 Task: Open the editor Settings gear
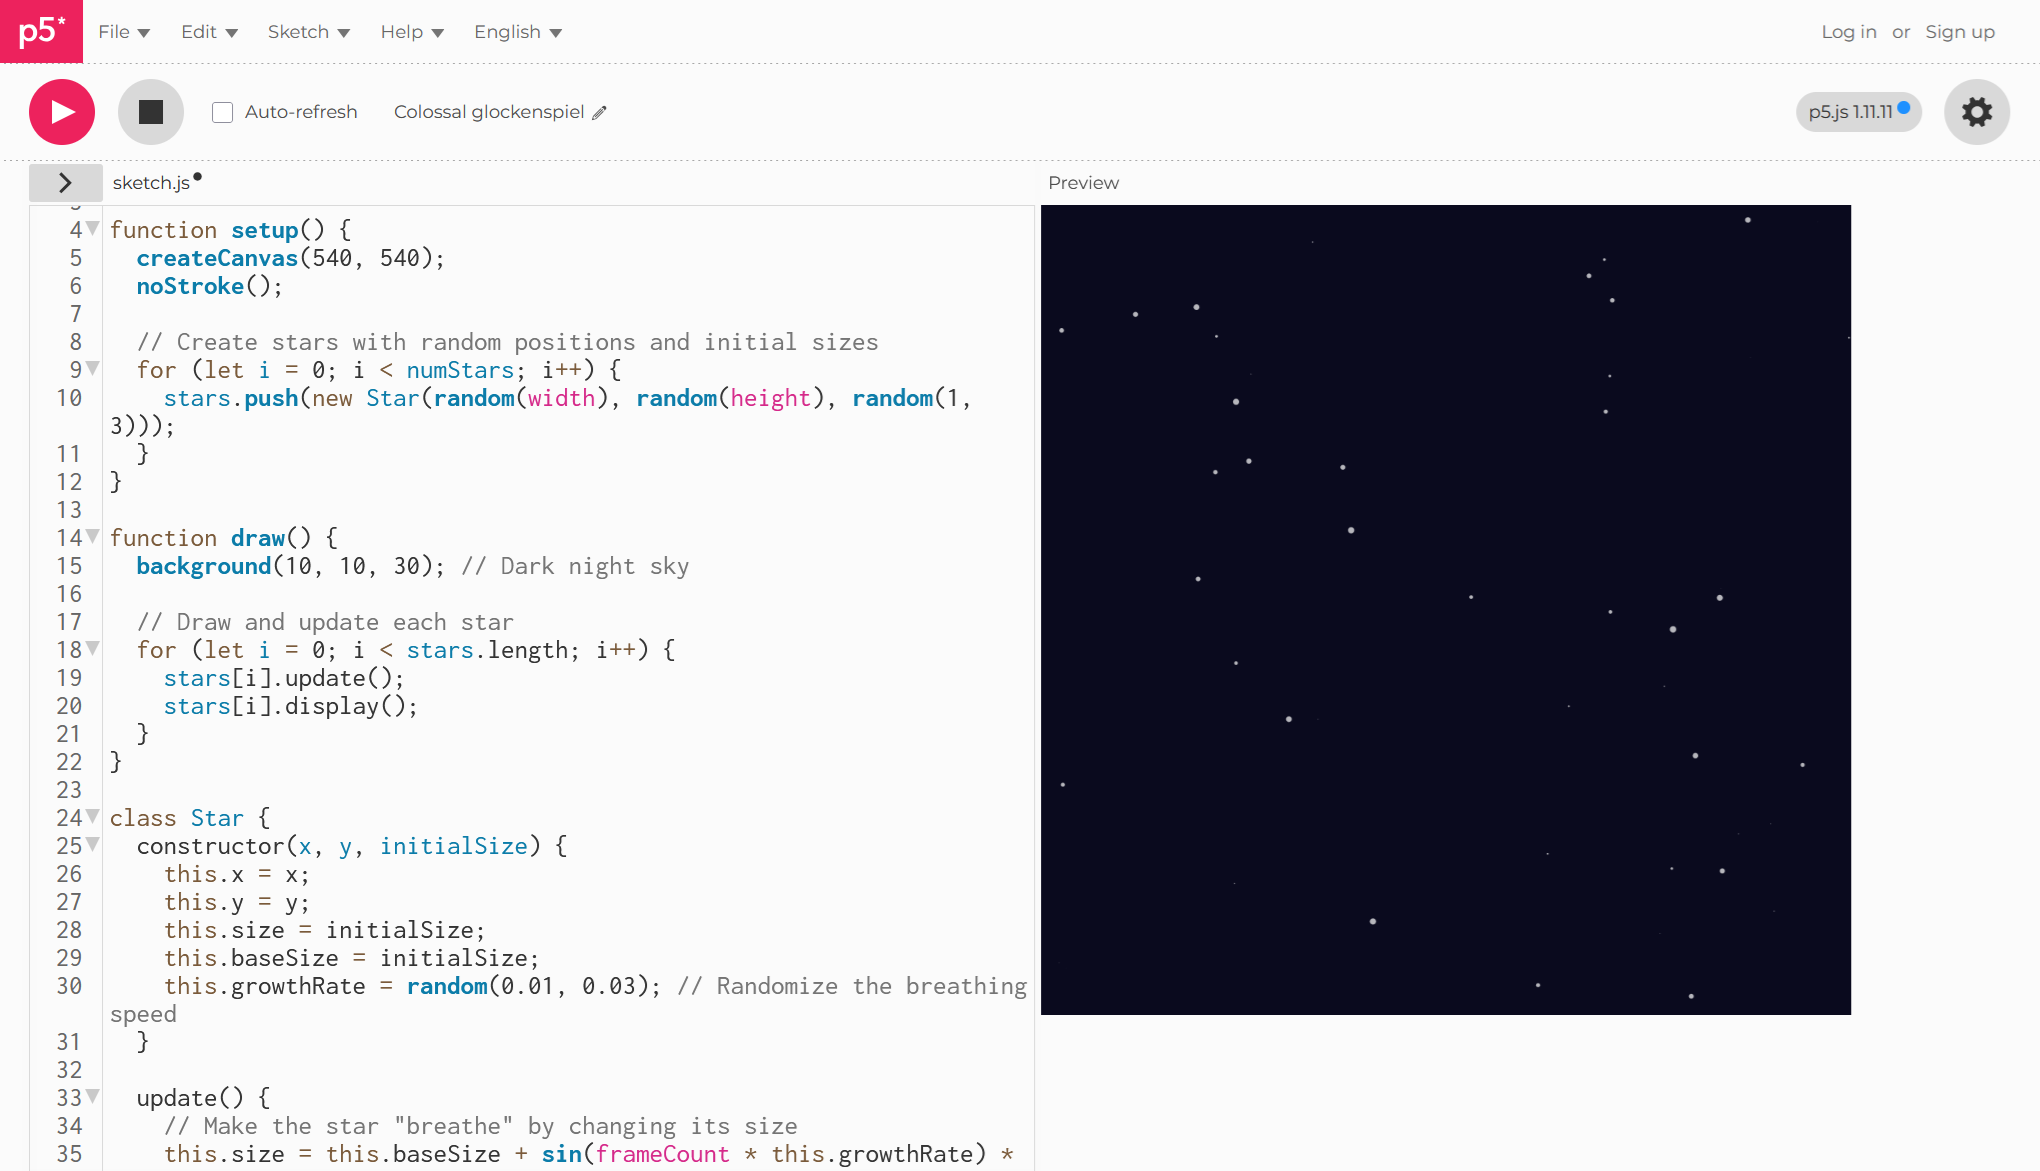tap(1976, 112)
